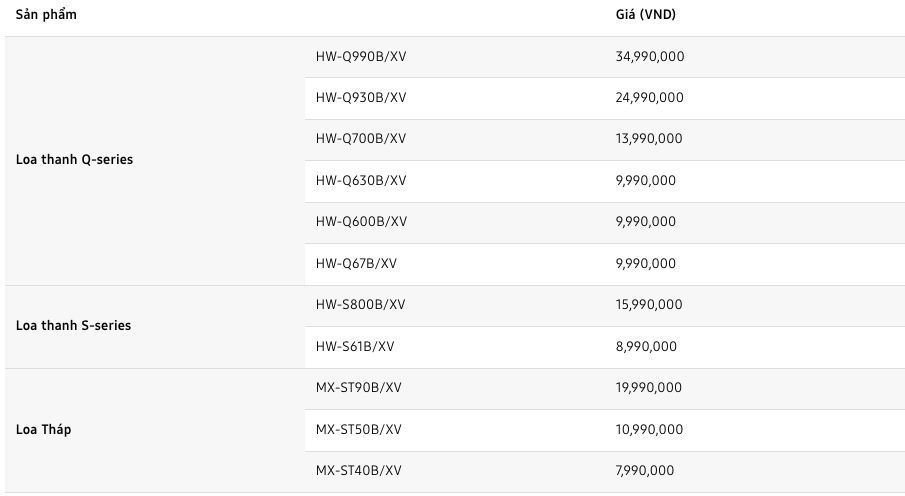Select the Loa thanh S-series category cell
The height and width of the screenshot is (496, 905).
click(x=155, y=326)
